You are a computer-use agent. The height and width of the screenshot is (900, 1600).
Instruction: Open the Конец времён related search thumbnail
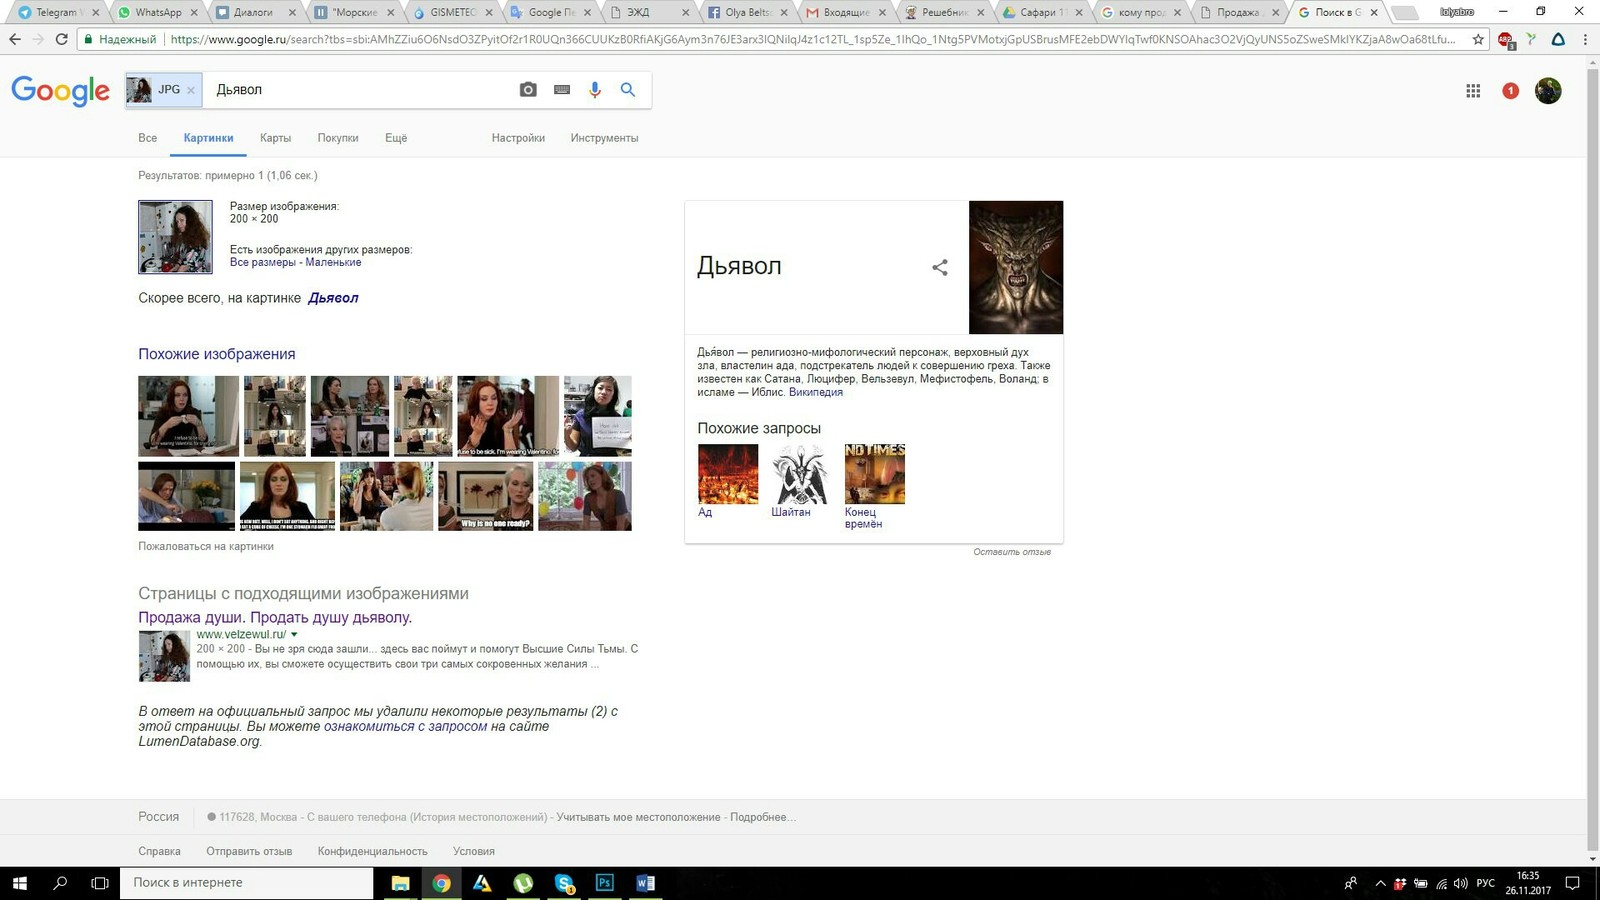click(x=875, y=474)
